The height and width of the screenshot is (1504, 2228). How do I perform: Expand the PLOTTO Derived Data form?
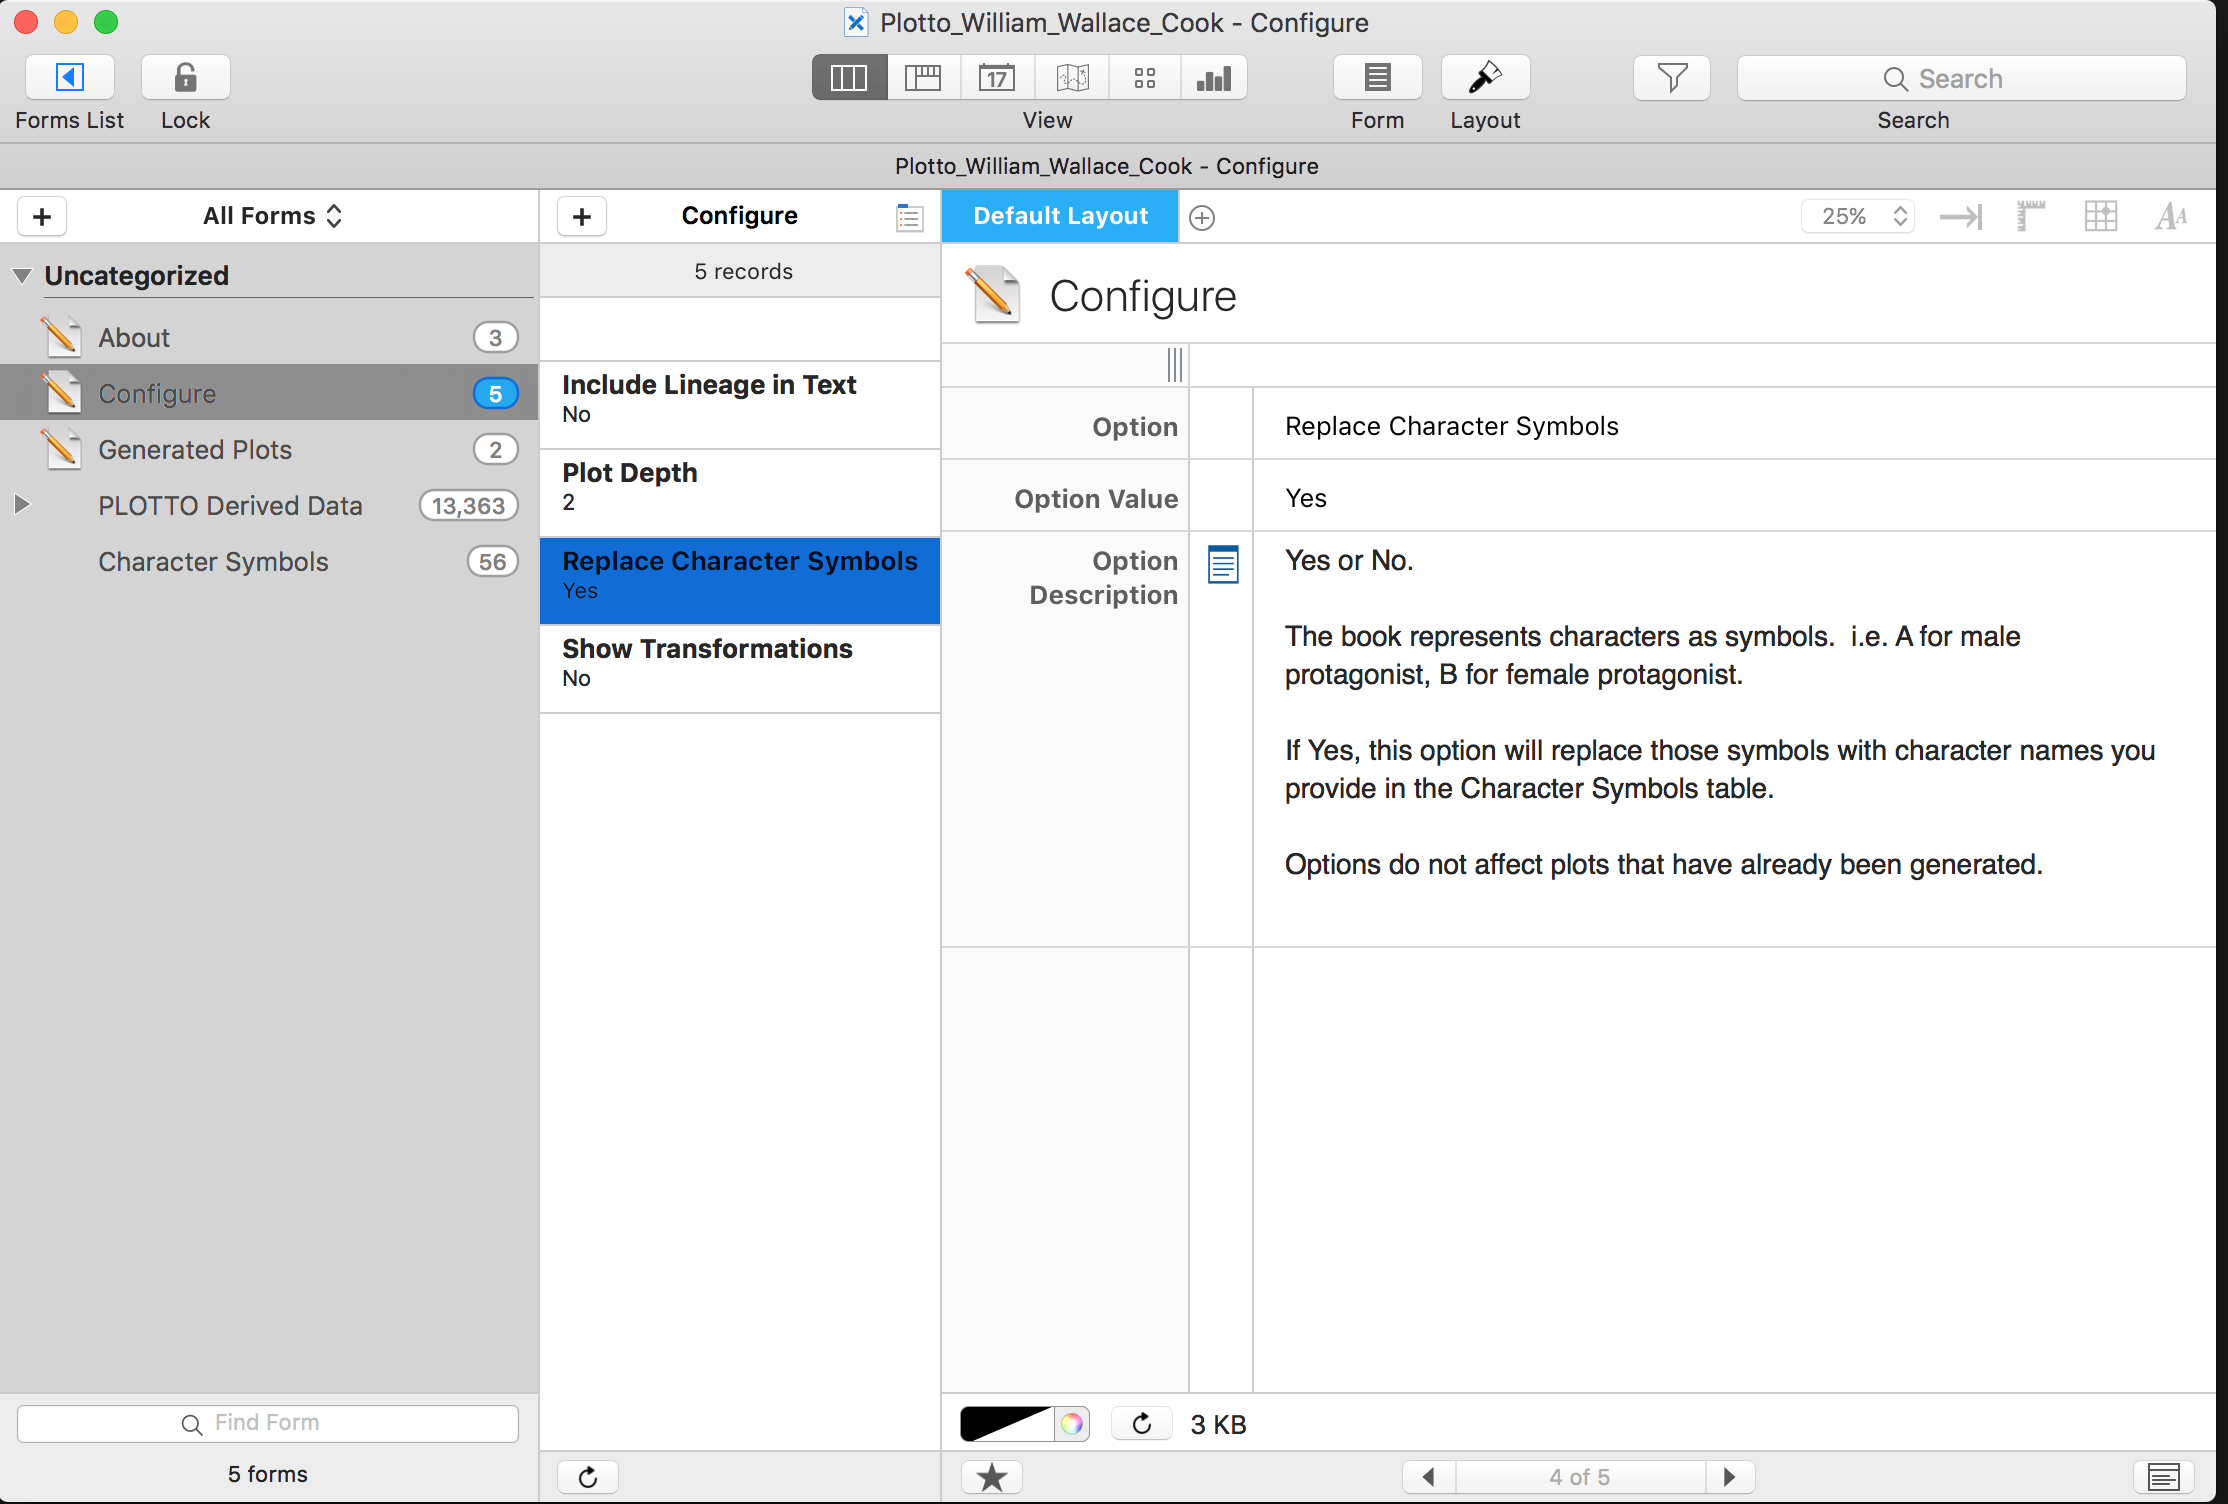click(x=22, y=504)
